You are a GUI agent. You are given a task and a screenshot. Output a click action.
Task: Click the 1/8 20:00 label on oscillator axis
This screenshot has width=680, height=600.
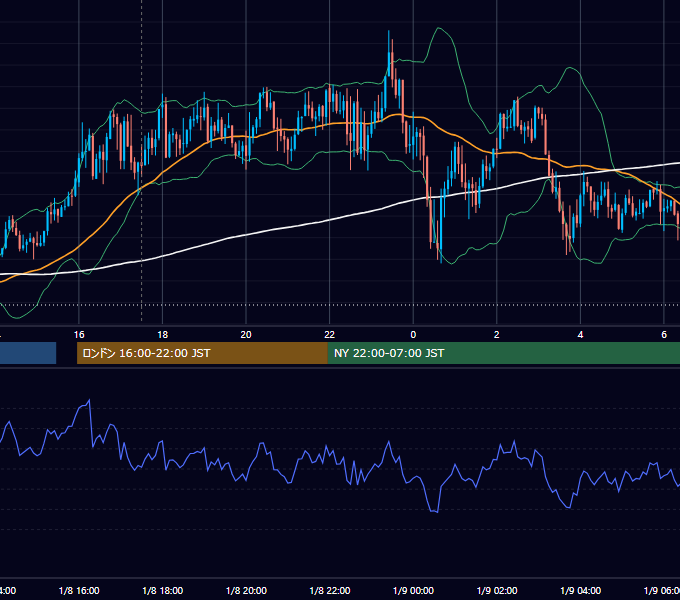pyautogui.click(x=246, y=591)
